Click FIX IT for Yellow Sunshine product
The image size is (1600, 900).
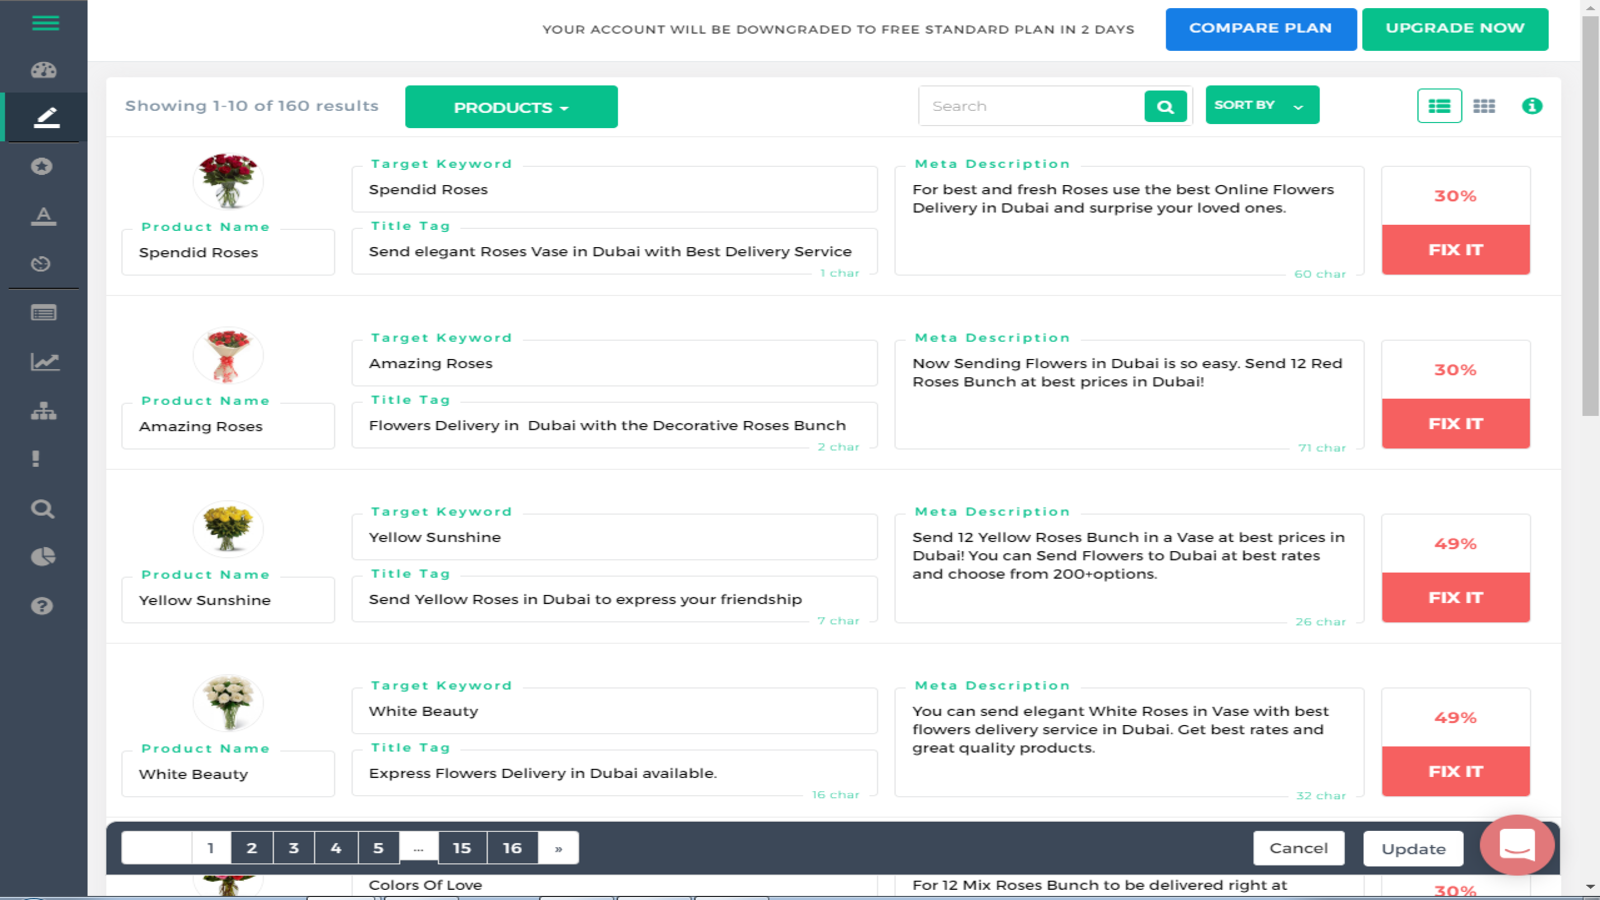pyautogui.click(x=1455, y=597)
